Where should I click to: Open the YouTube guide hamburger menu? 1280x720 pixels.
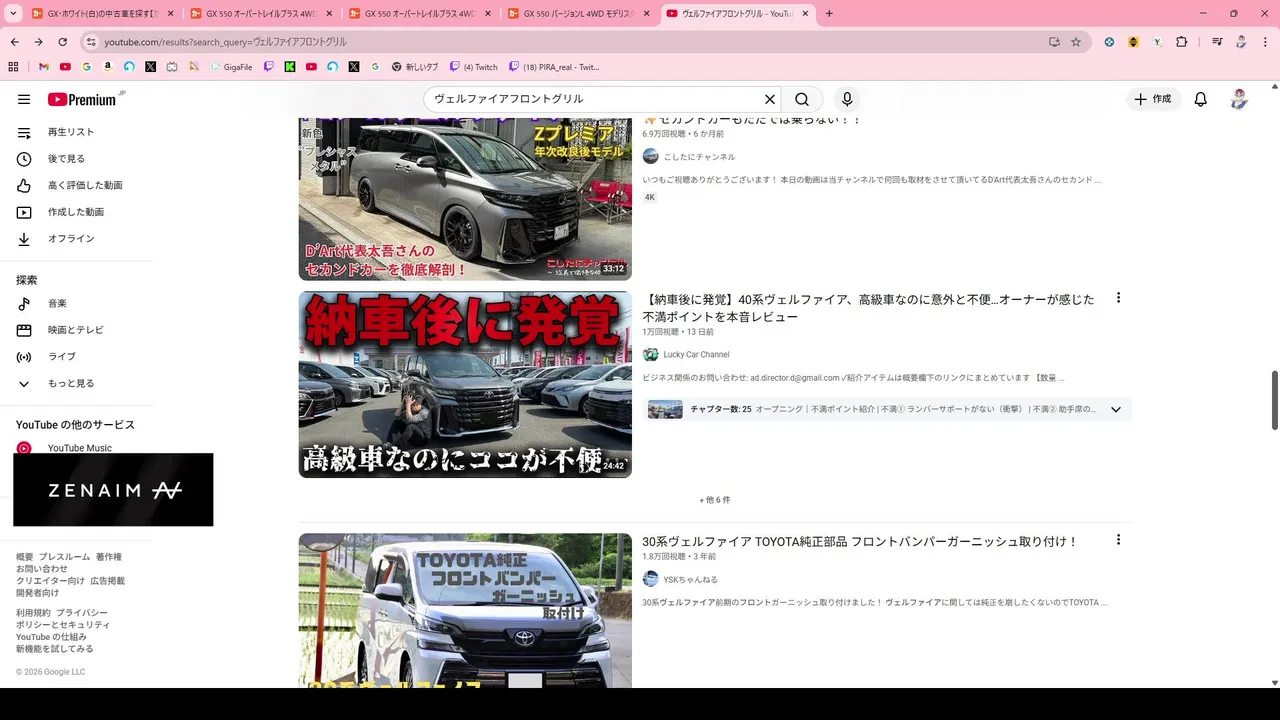tap(24, 99)
